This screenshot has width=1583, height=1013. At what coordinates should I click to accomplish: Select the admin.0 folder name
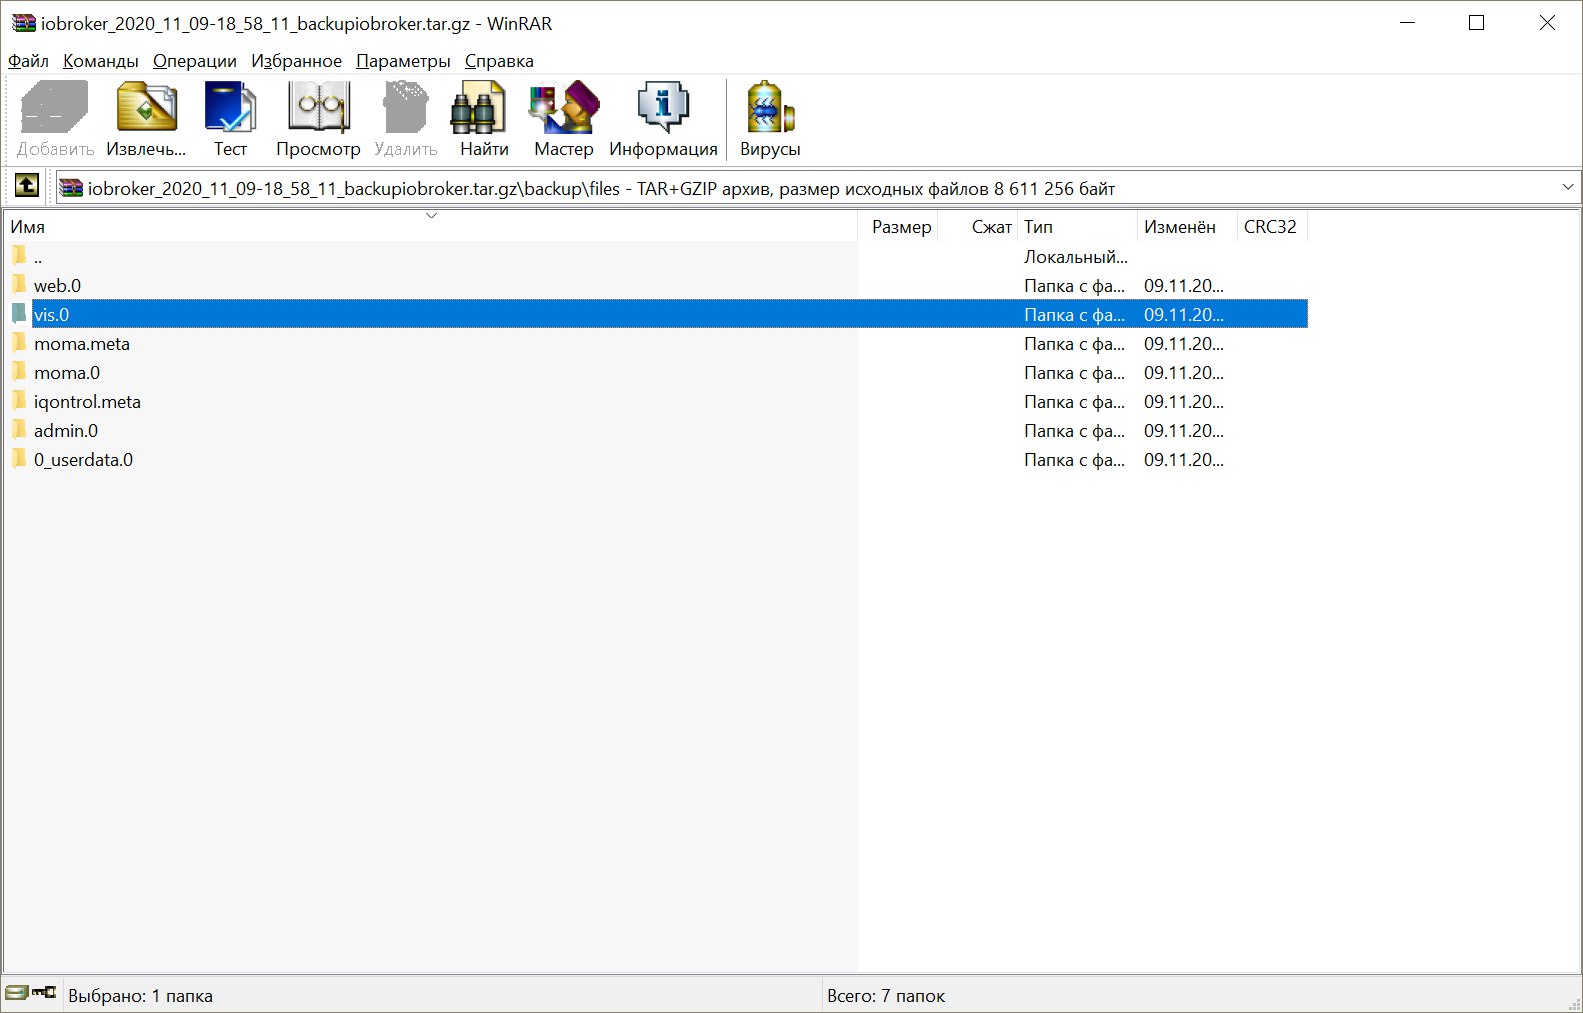pos(66,431)
